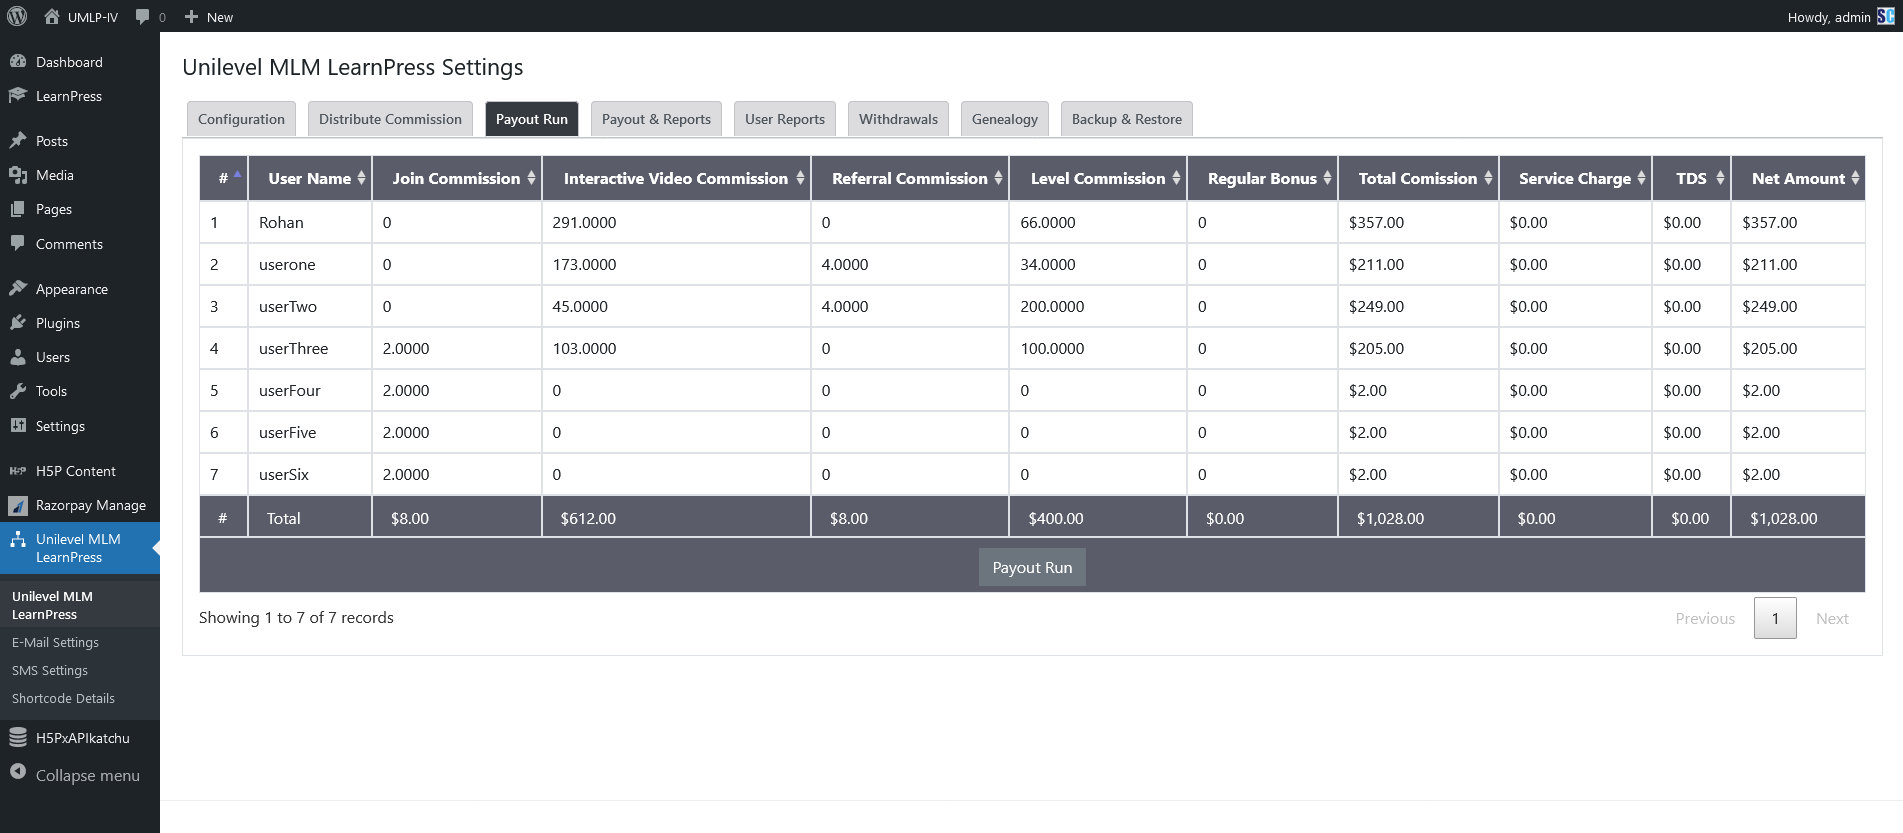1903x833 pixels.
Task: Click the Razorpay Manage icon
Action: [x=18, y=505]
